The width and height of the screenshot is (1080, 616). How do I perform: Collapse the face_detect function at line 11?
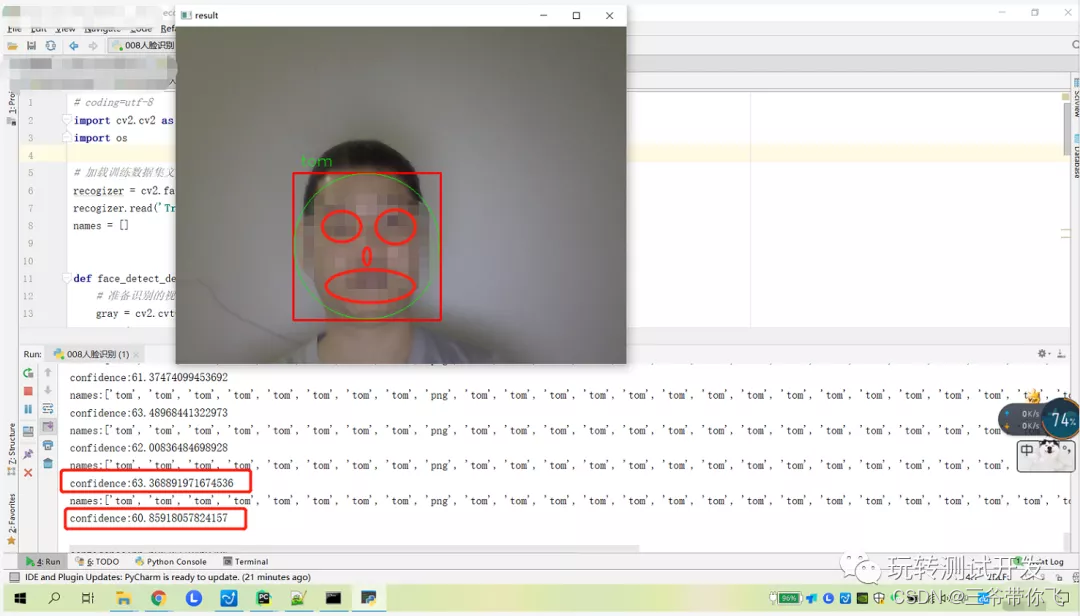[x=67, y=278]
